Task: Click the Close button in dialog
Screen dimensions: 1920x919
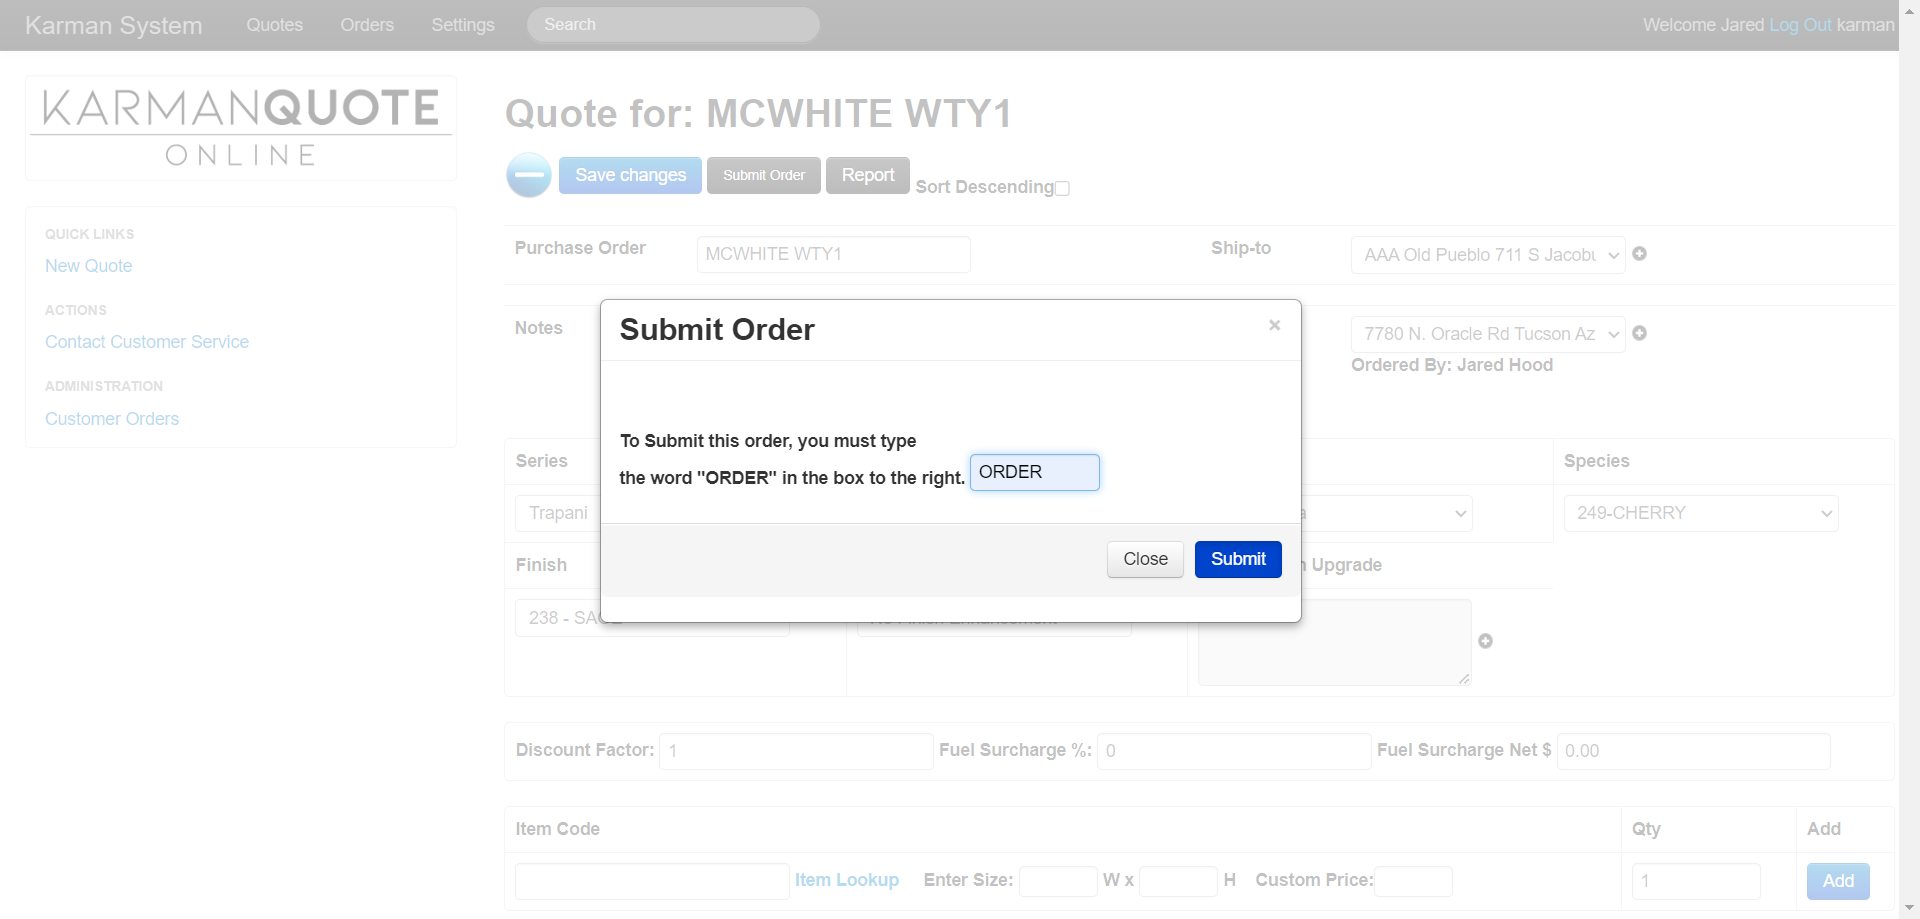Action: pyautogui.click(x=1145, y=559)
